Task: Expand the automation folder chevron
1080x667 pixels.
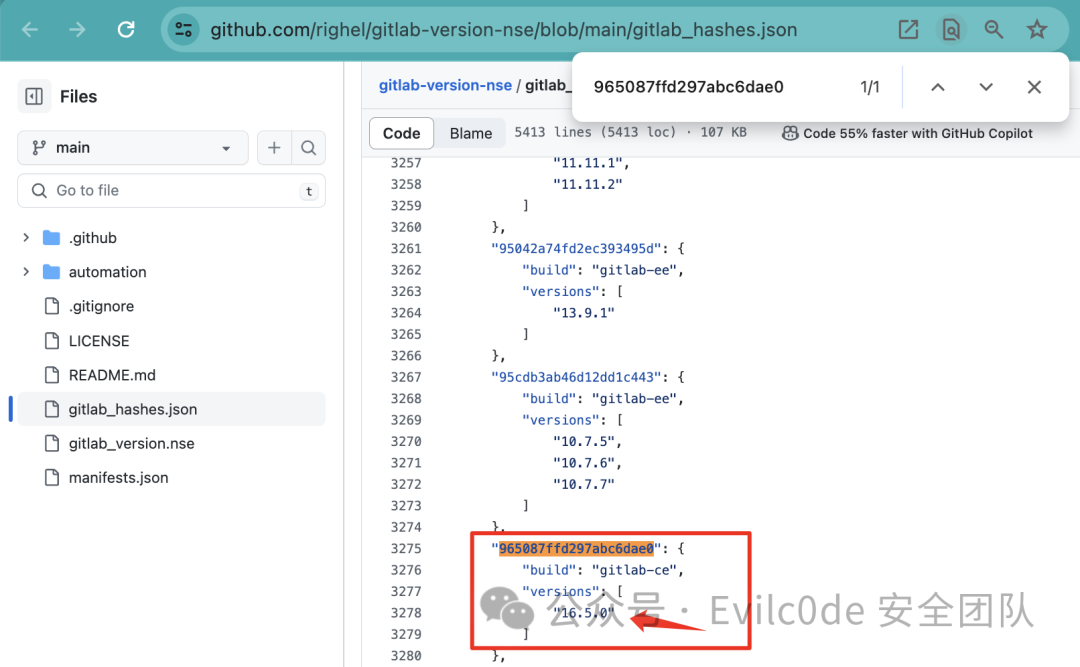Action: pyautogui.click(x=26, y=271)
